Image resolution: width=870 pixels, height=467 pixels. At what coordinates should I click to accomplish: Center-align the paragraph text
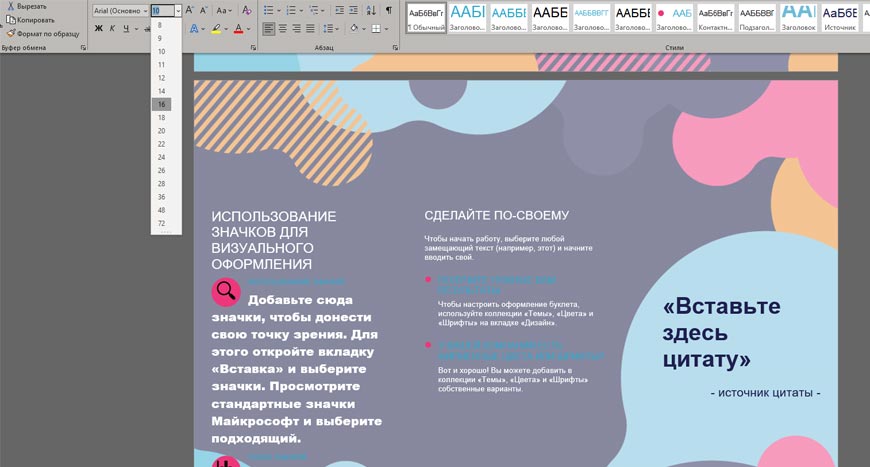(283, 28)
